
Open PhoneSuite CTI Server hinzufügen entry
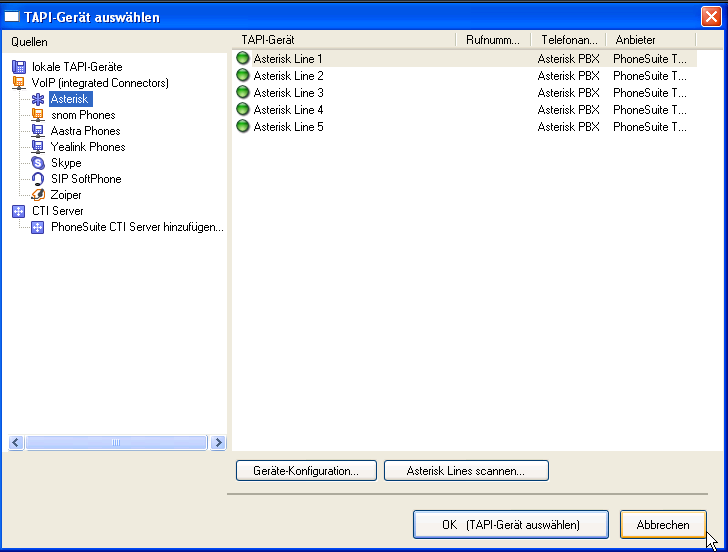tap(137, 227)
